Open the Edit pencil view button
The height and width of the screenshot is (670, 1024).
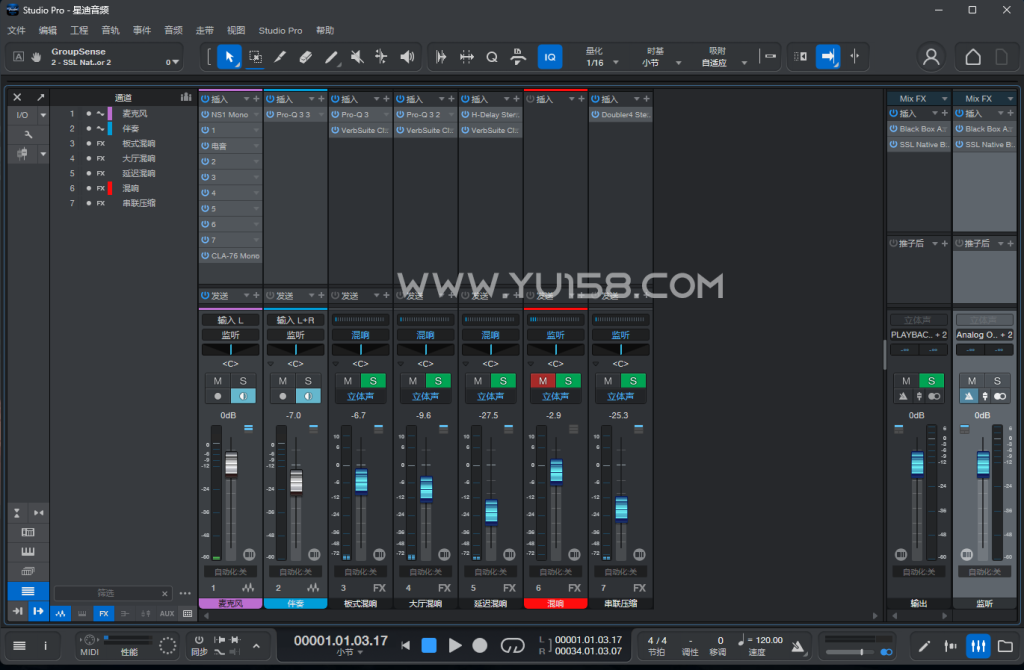point(924,646)
